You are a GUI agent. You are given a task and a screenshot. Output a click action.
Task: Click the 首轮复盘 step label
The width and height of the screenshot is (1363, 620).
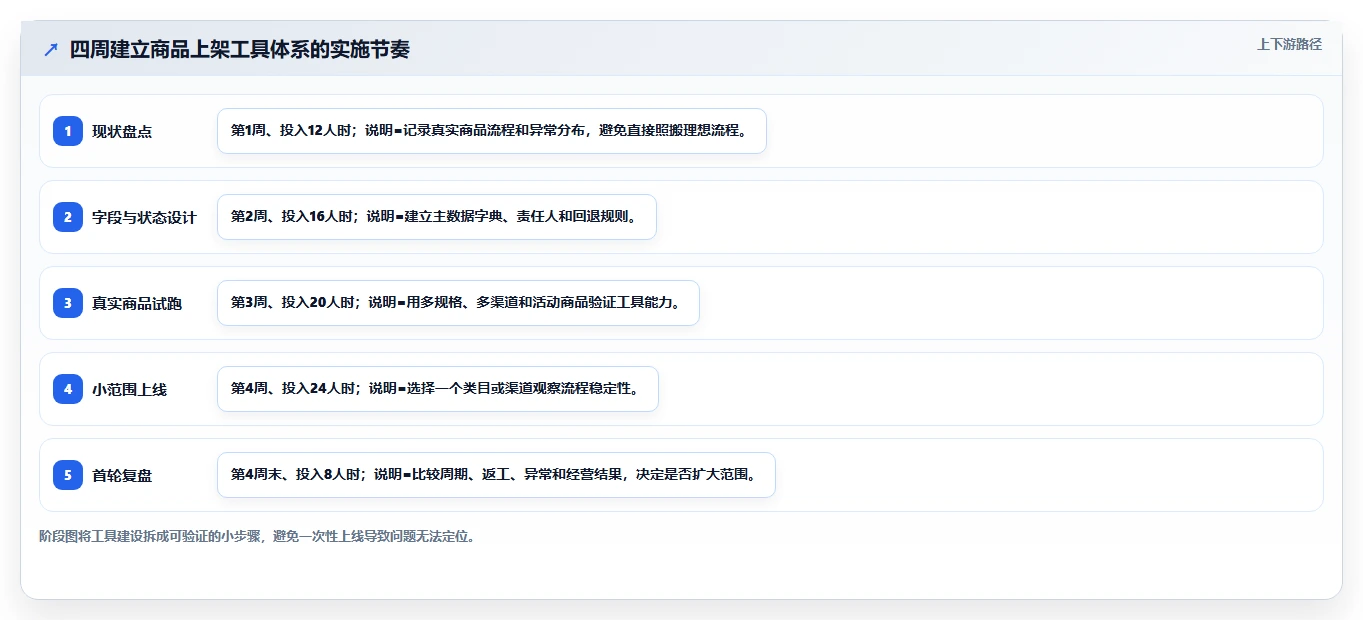point(122,475)
